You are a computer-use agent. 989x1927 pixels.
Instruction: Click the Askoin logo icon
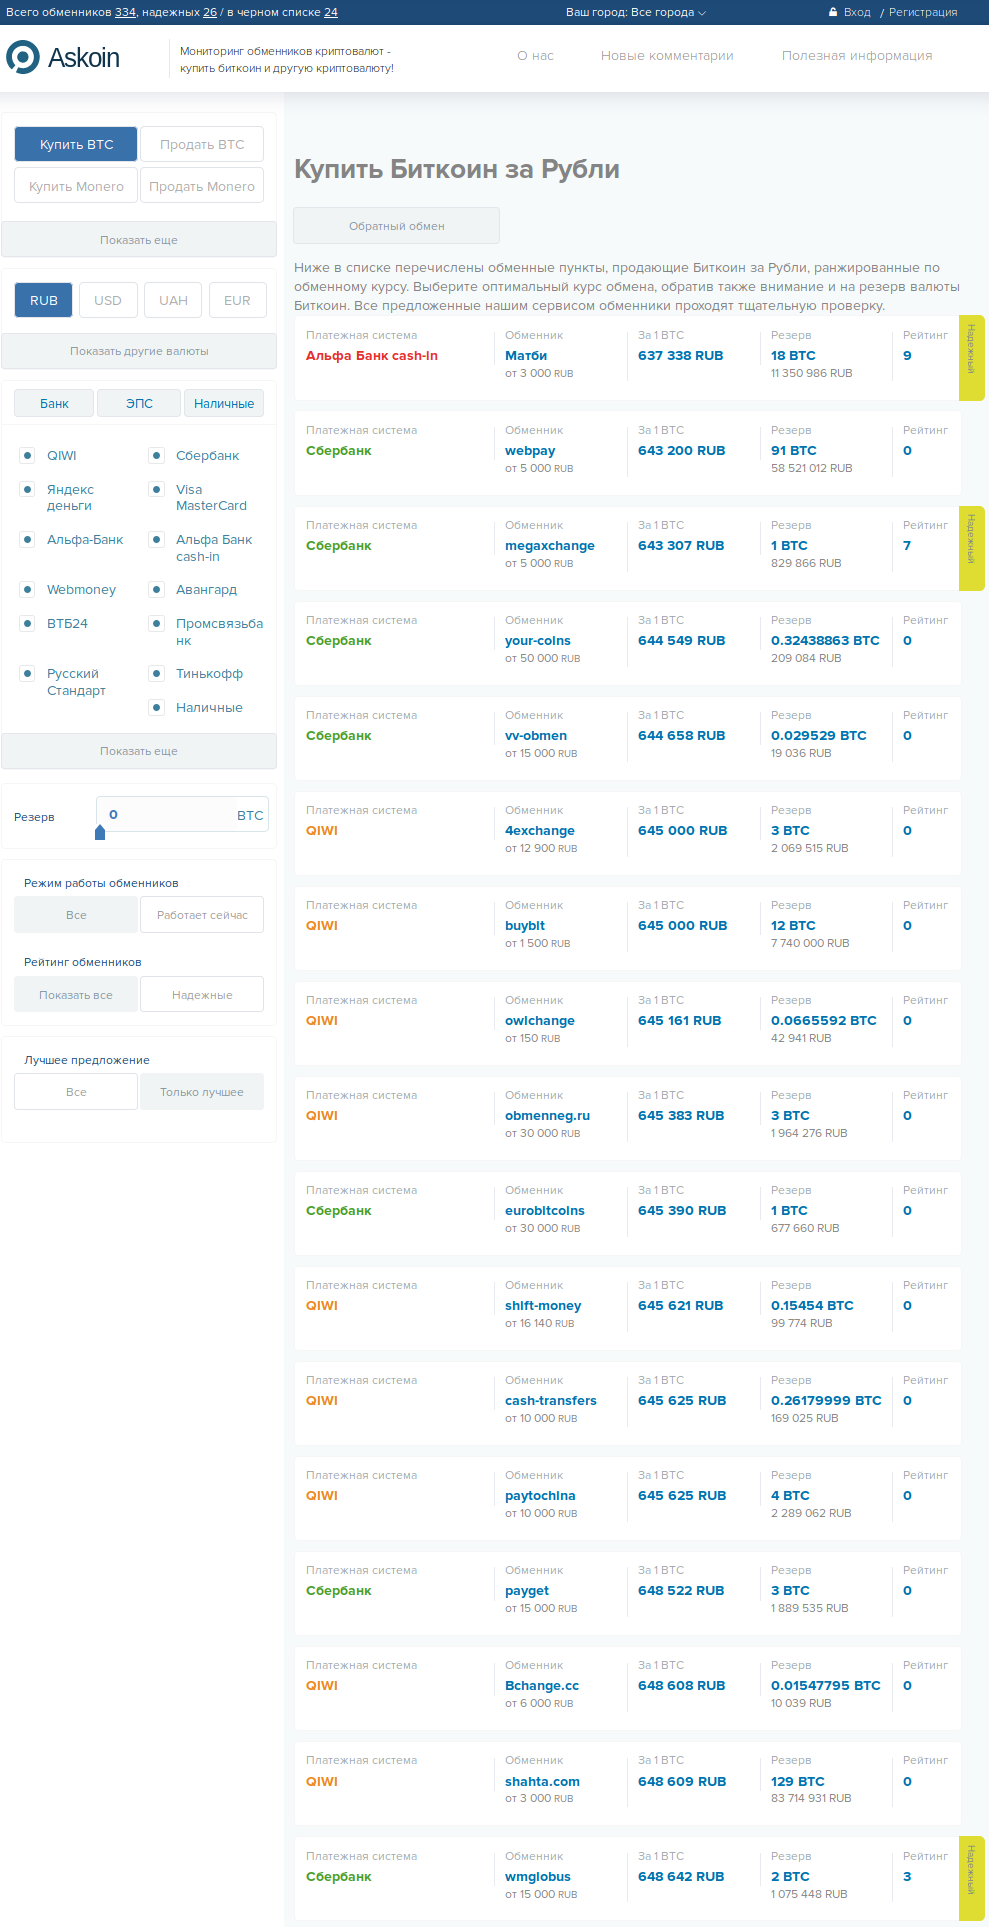(23, 57)
